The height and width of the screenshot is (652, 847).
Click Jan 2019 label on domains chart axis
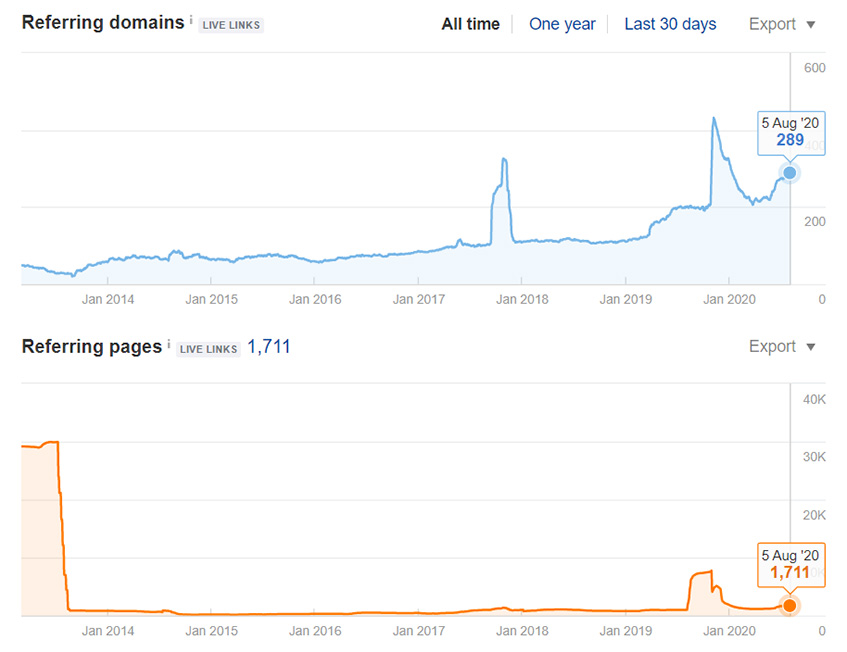(626, 299)
